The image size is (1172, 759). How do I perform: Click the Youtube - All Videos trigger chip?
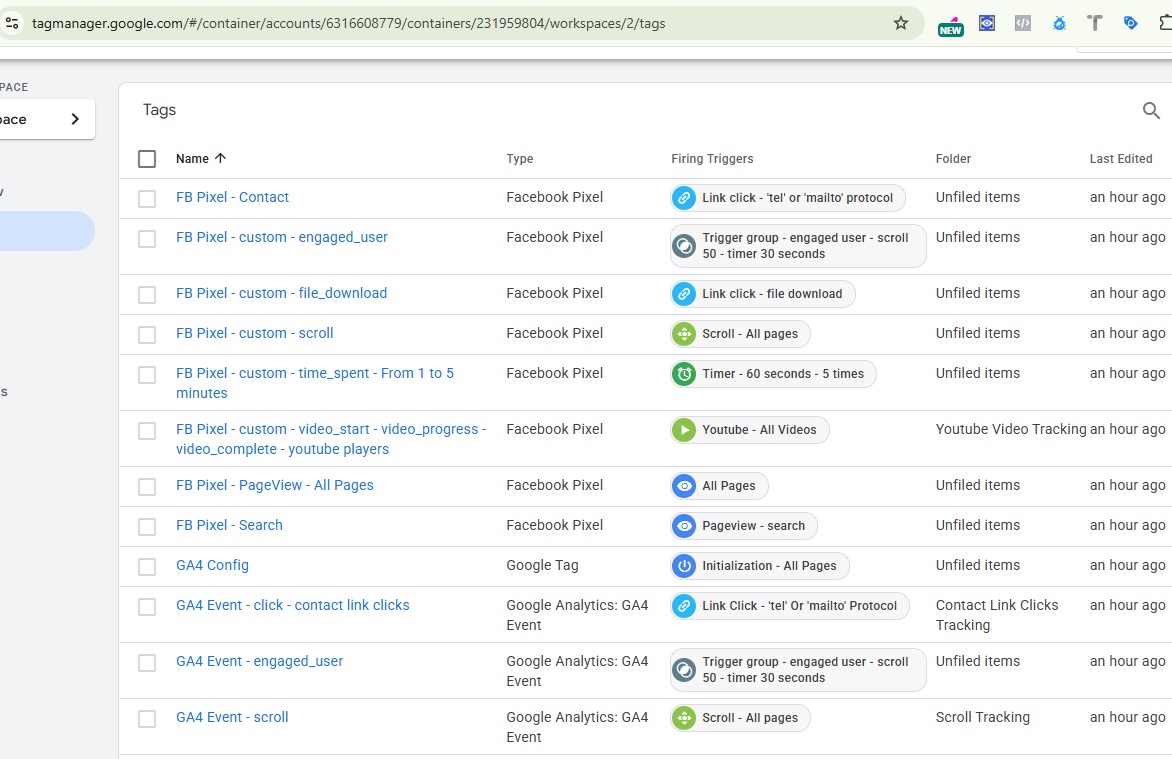750,430
